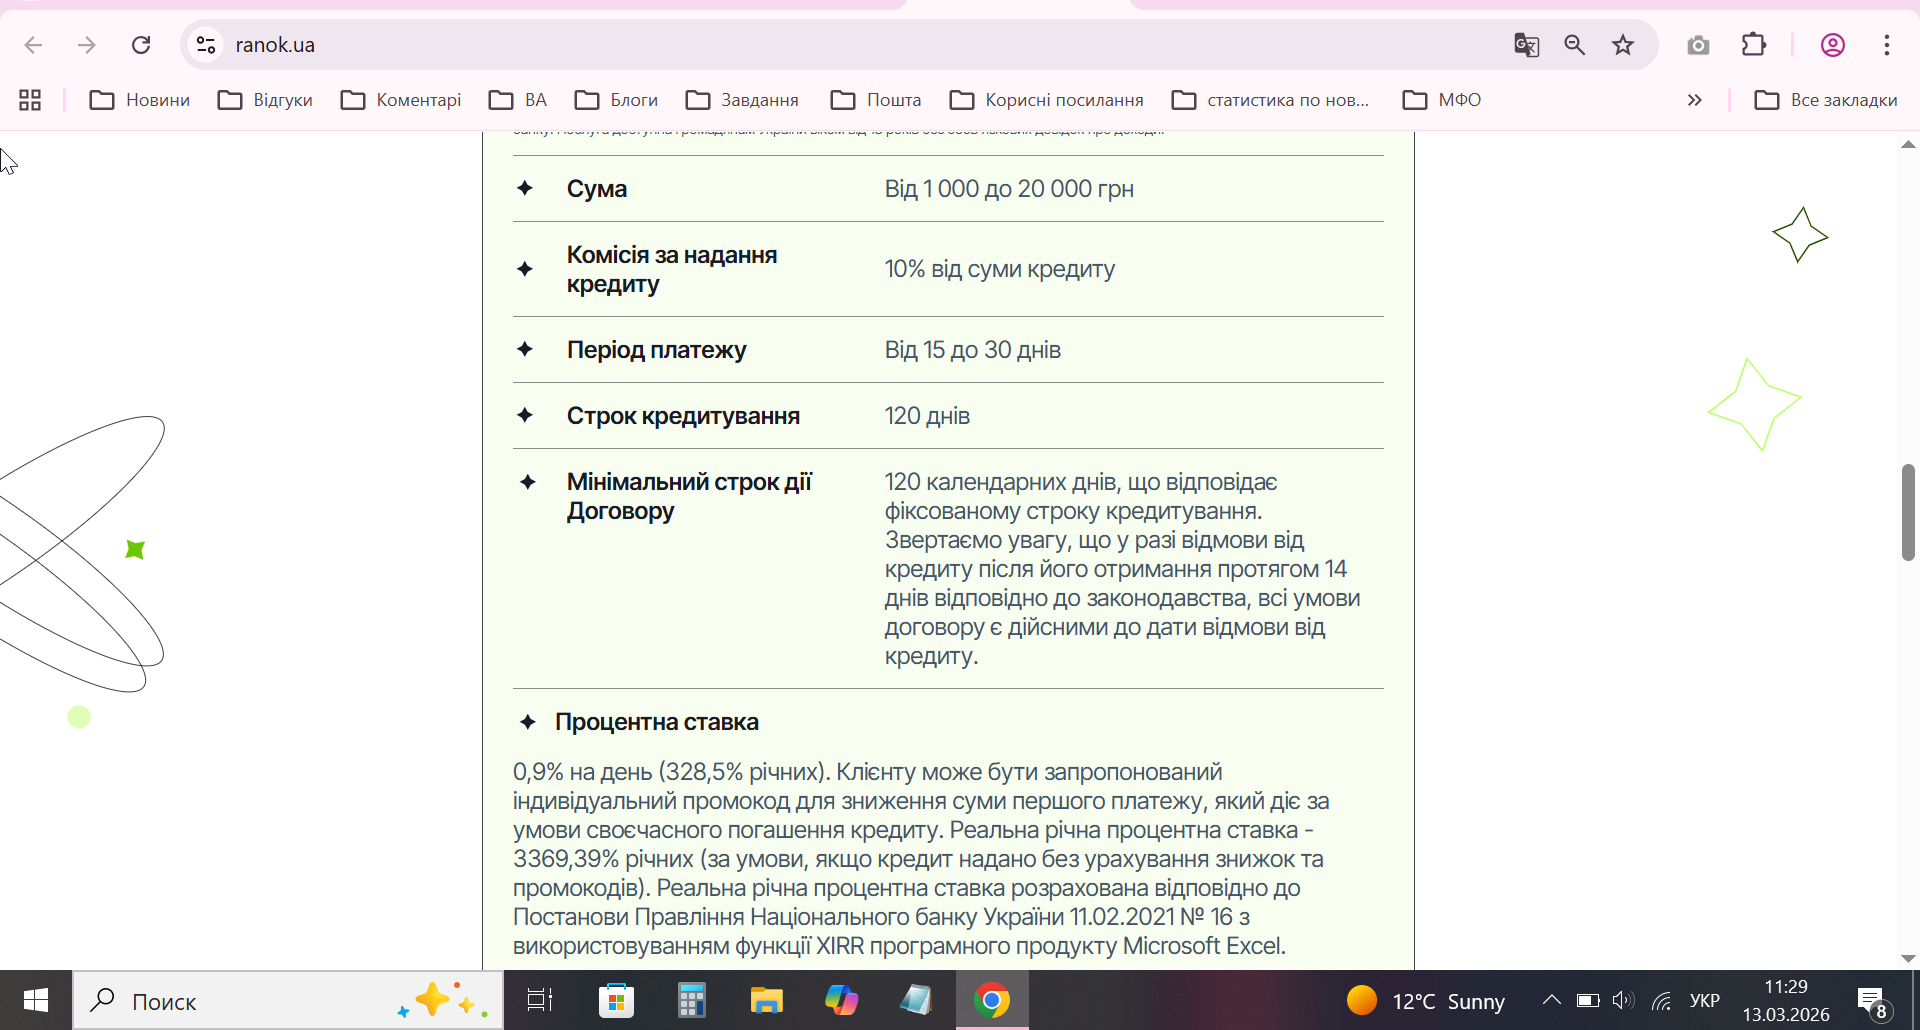1920x1030 pixels.
Task: Open the Коментарі bookmarks folder
Action: (401, 100)
